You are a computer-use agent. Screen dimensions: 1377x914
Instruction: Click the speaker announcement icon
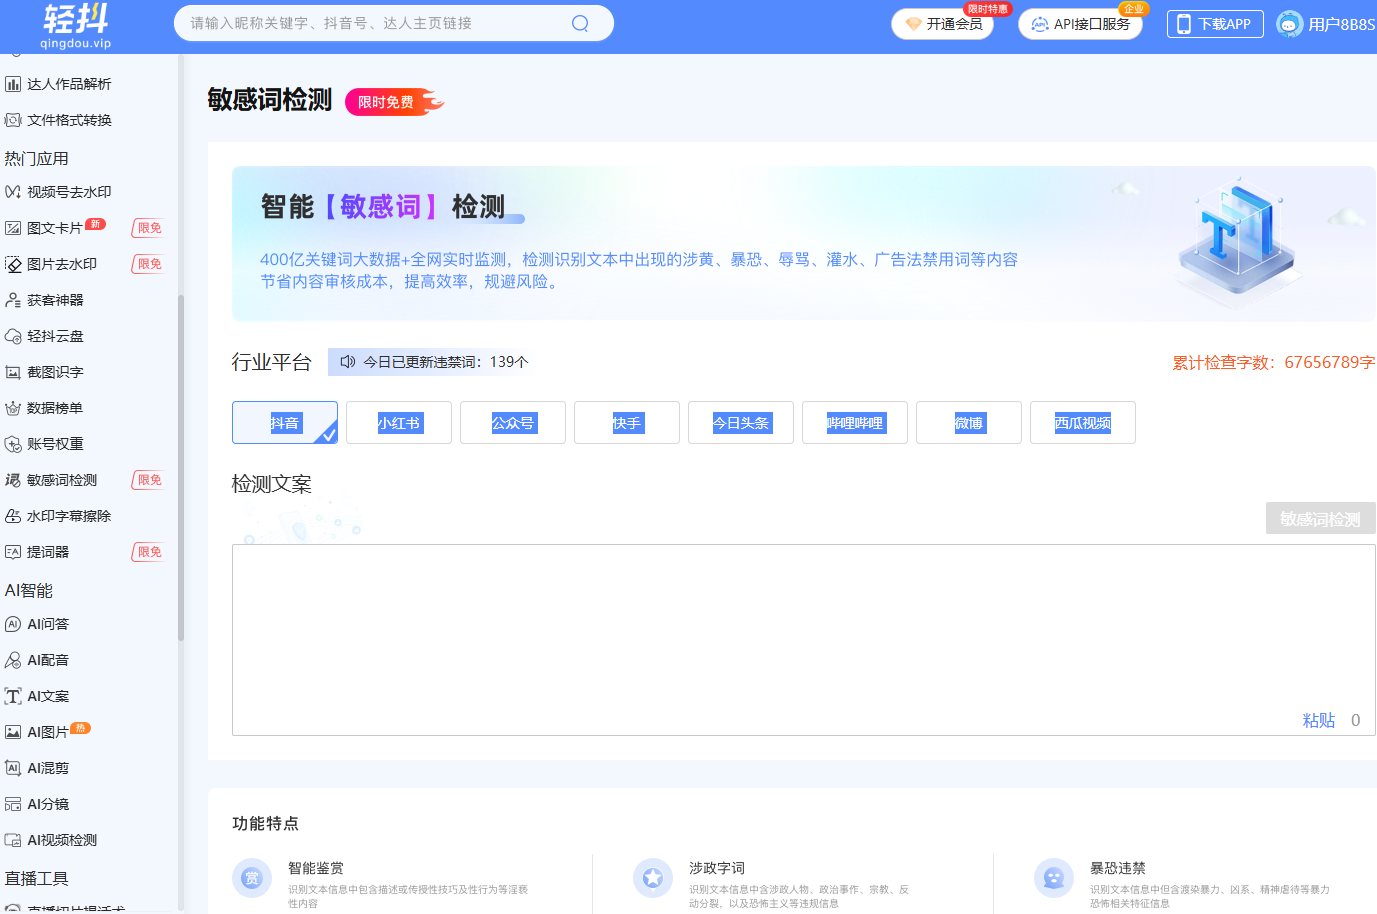point(347,362)
